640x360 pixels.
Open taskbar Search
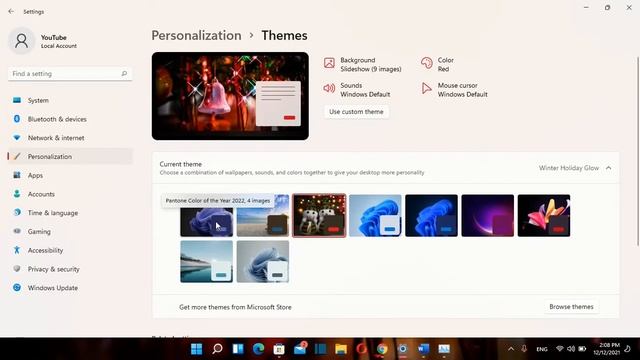coord(217,349)
